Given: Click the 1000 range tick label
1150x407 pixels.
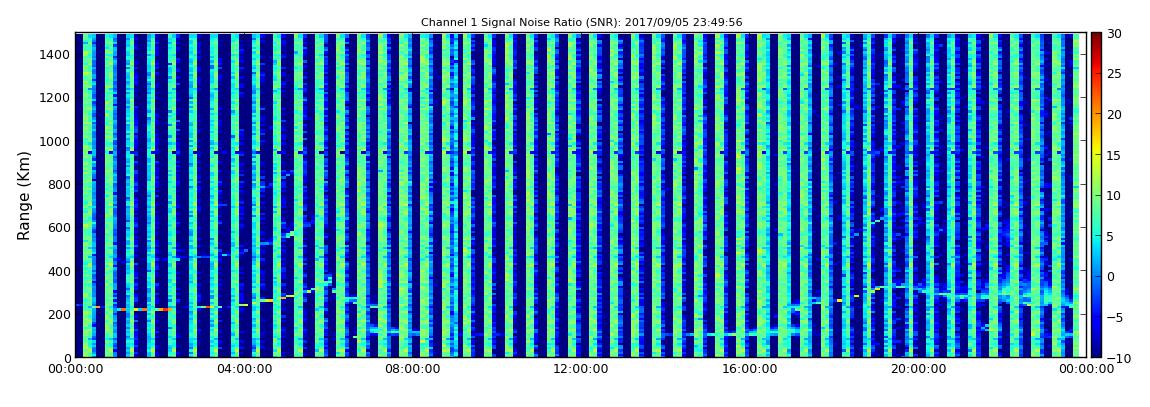Looking at the screenshot, I should (x=56, y=141).
